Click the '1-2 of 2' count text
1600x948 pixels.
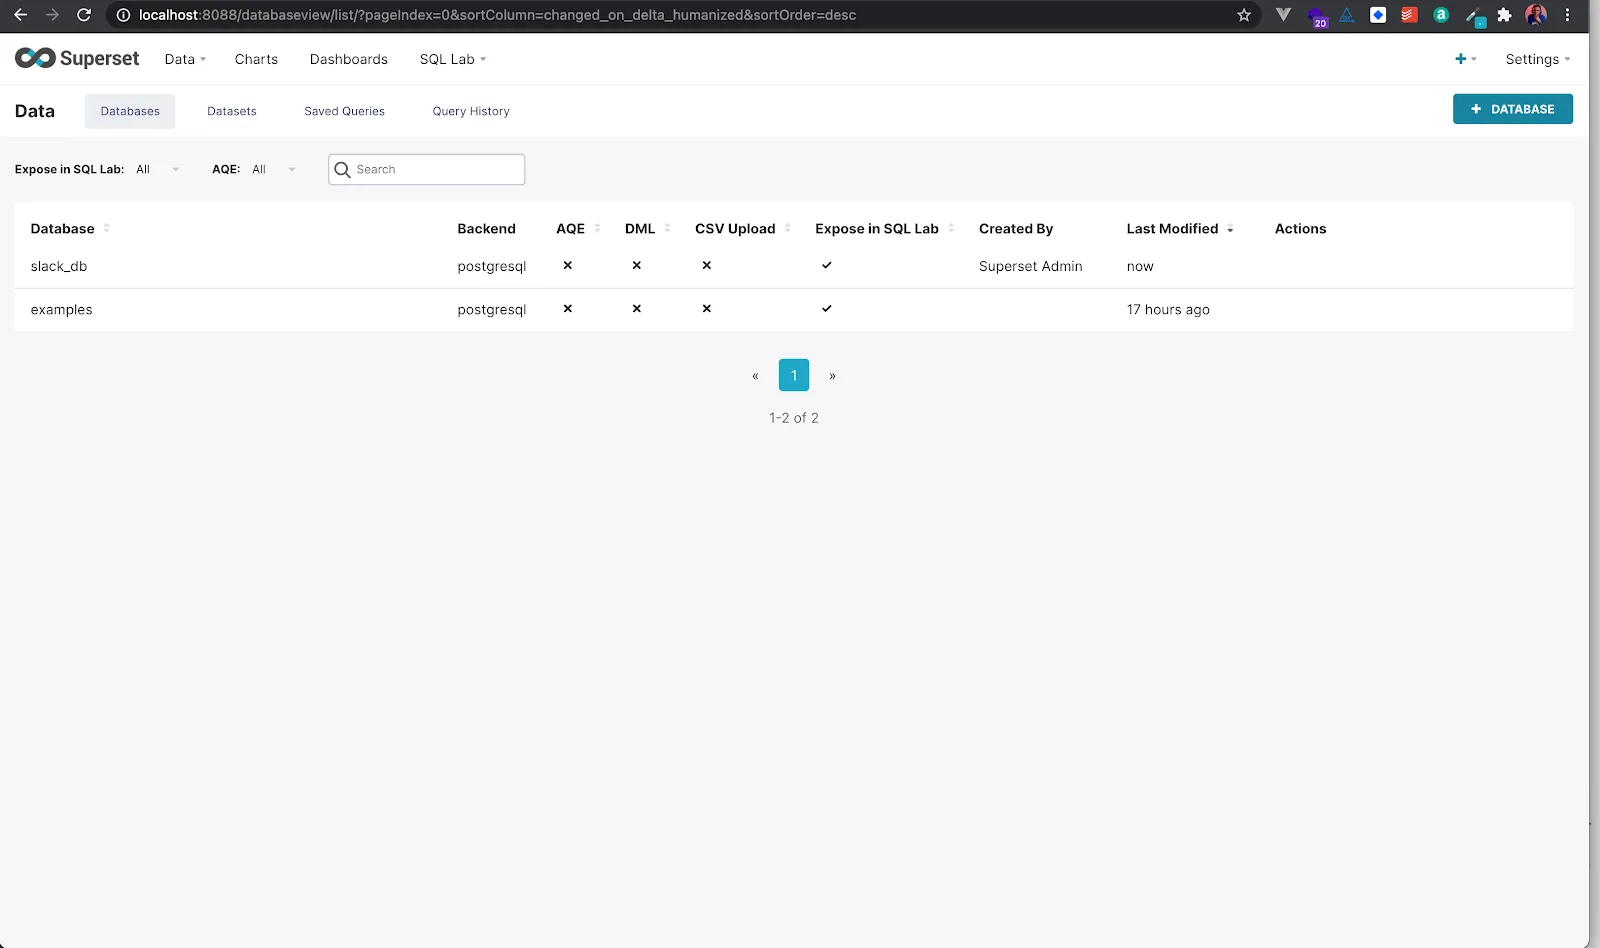pos(794,418)
